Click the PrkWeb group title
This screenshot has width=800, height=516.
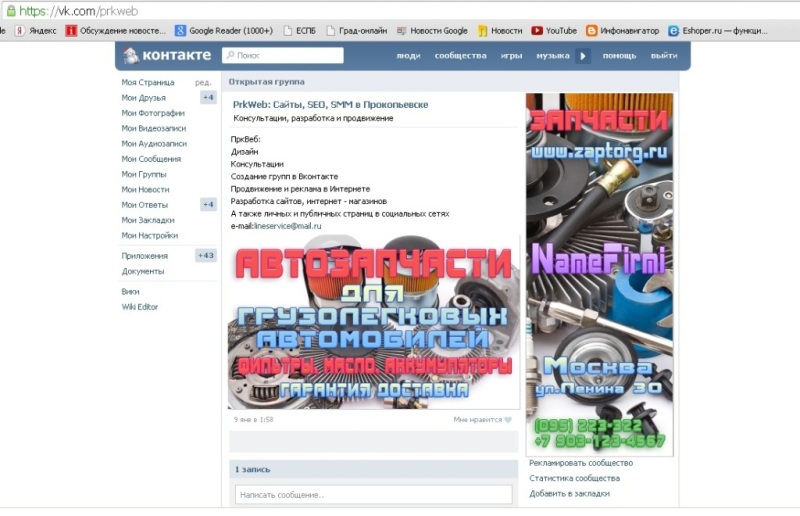pos(331,105)
